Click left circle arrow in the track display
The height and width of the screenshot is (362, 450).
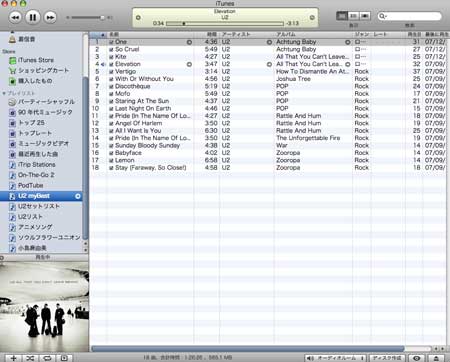(x=138, y=17)
